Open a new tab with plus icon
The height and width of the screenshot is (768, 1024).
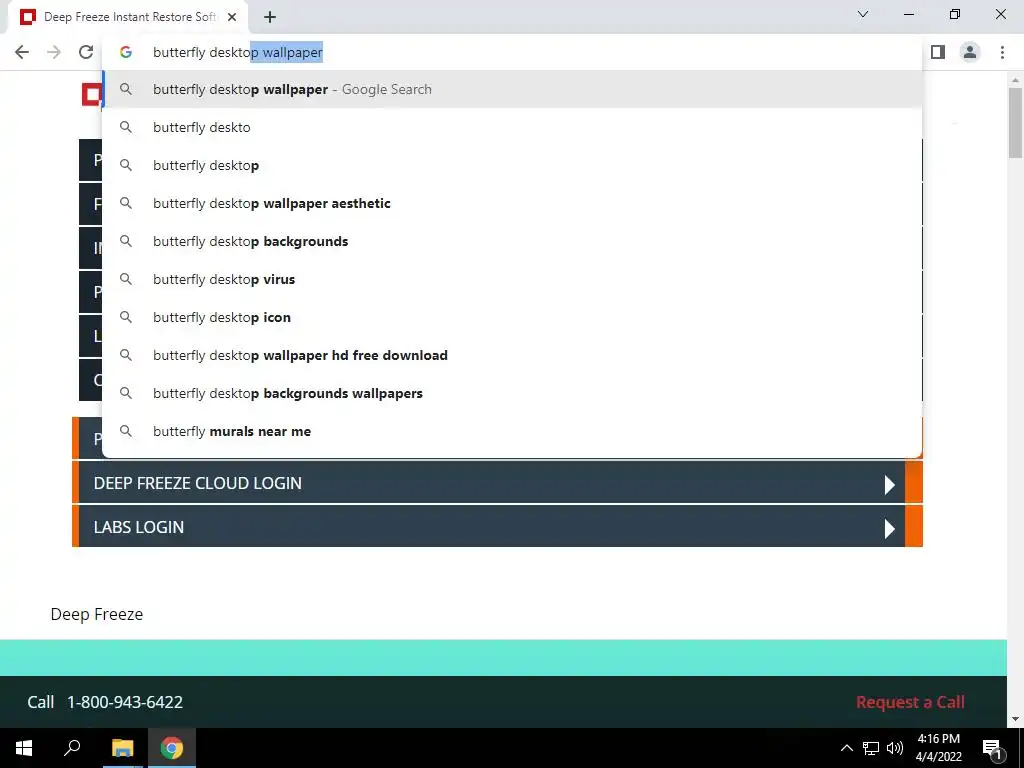coord(270,17)
